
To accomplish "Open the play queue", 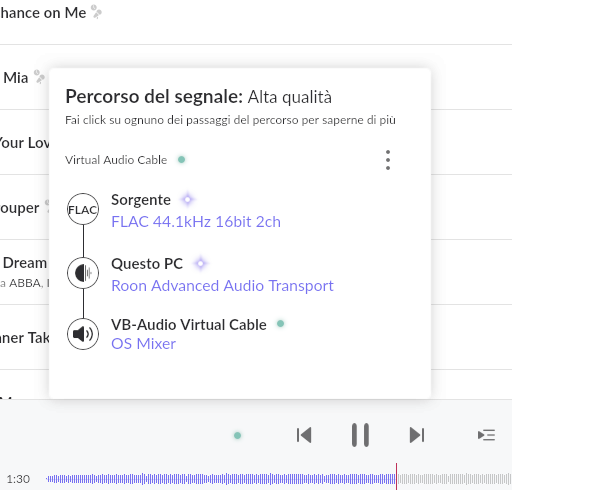I will click(x=487, y=435).
